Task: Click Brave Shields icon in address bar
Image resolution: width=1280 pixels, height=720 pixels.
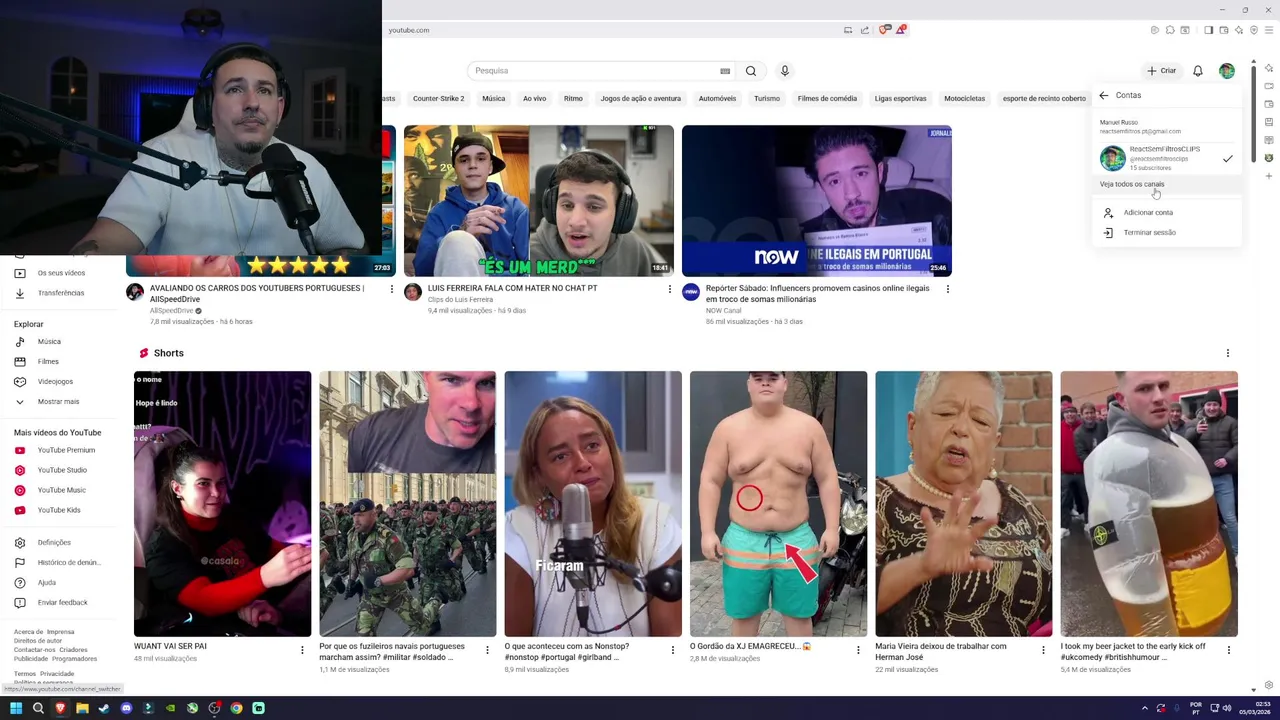Action: [884, 30]
